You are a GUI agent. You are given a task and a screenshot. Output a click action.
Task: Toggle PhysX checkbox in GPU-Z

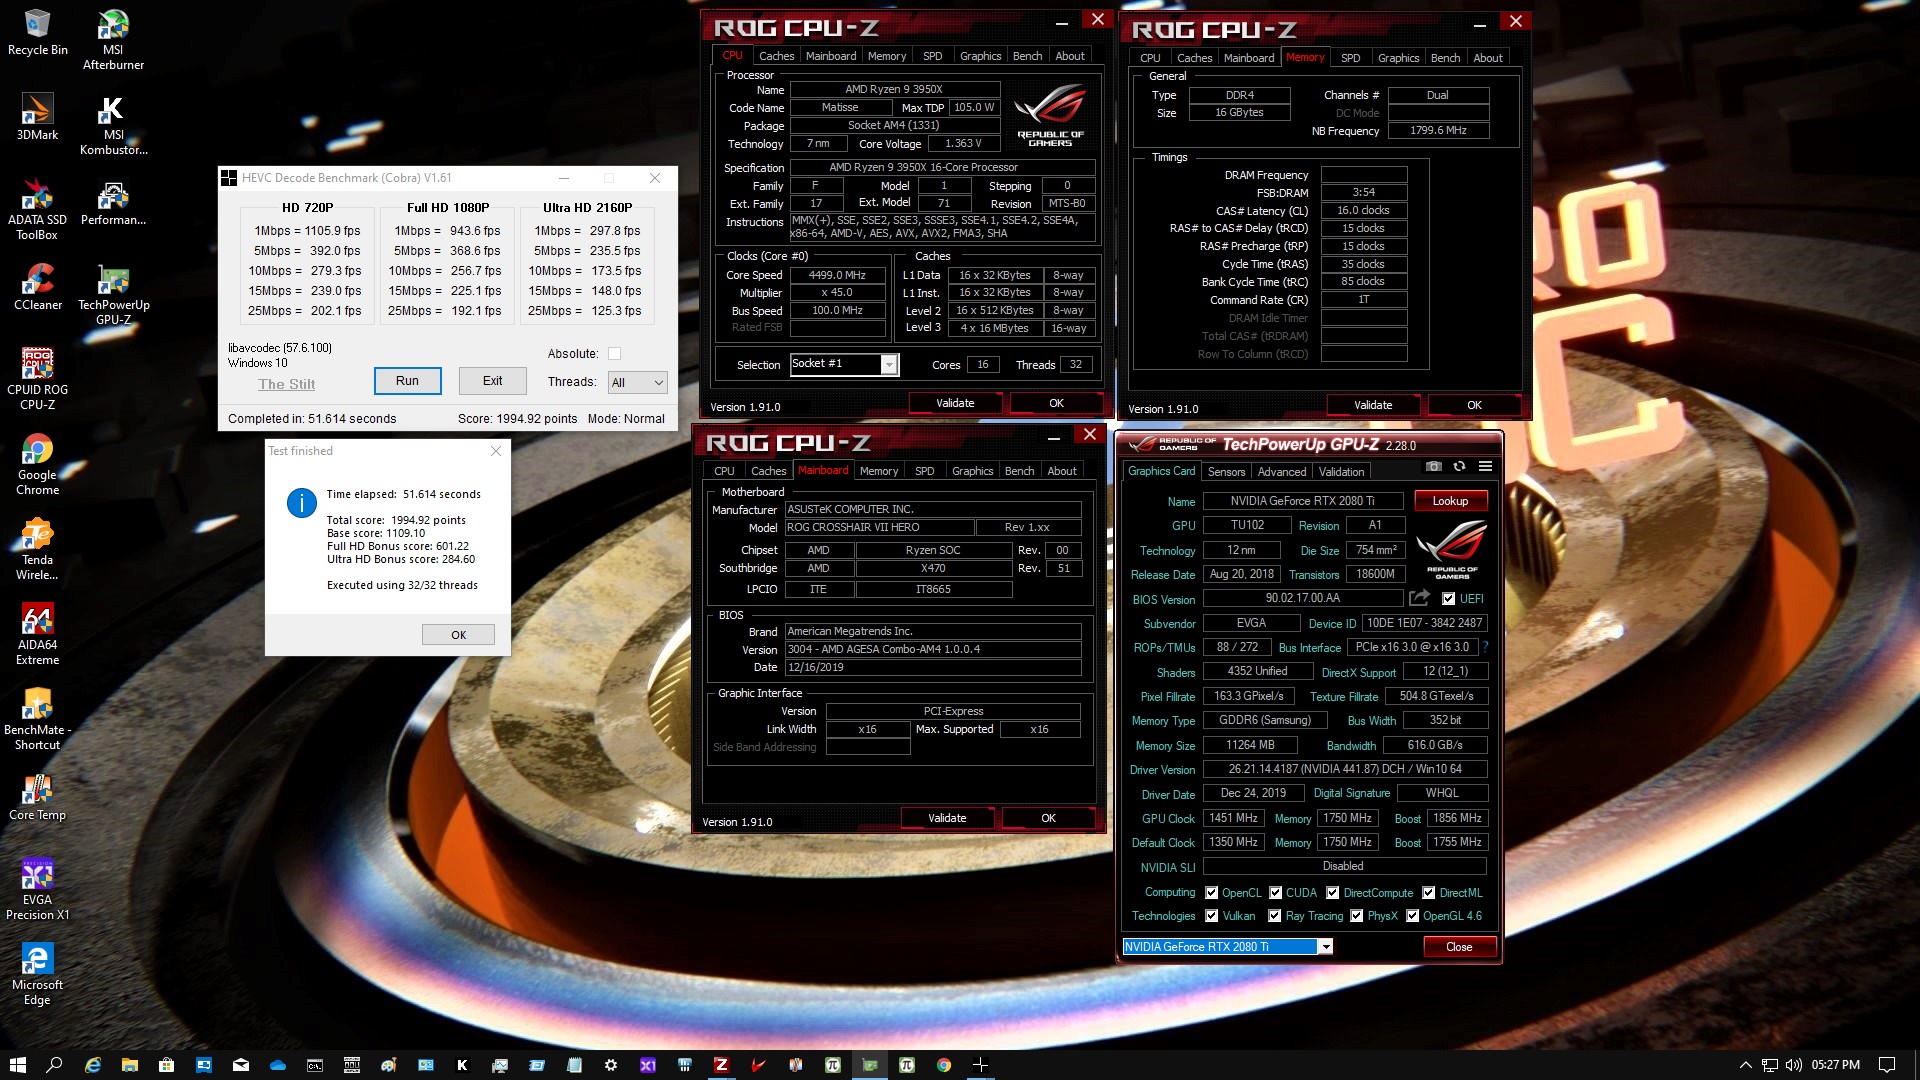coord(1357,916)
